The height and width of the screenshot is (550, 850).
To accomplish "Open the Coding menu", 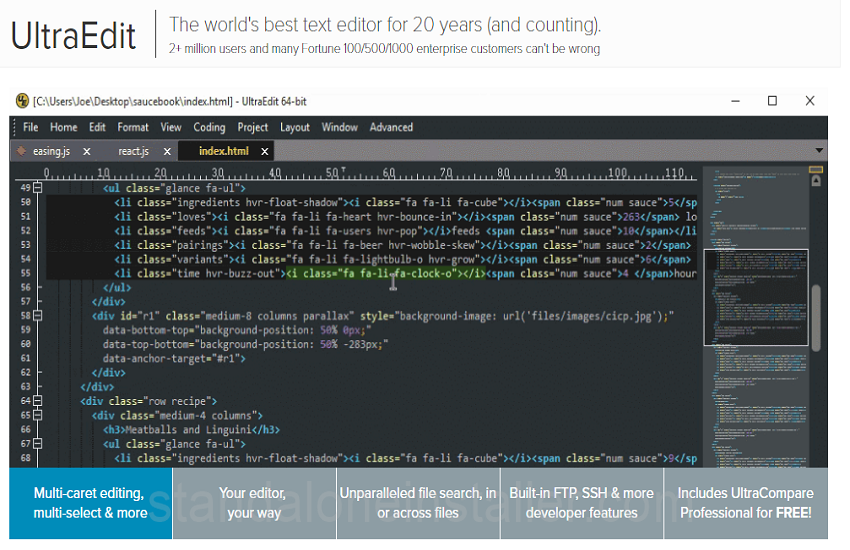I will pyautogui.click(x=209, y=127).
